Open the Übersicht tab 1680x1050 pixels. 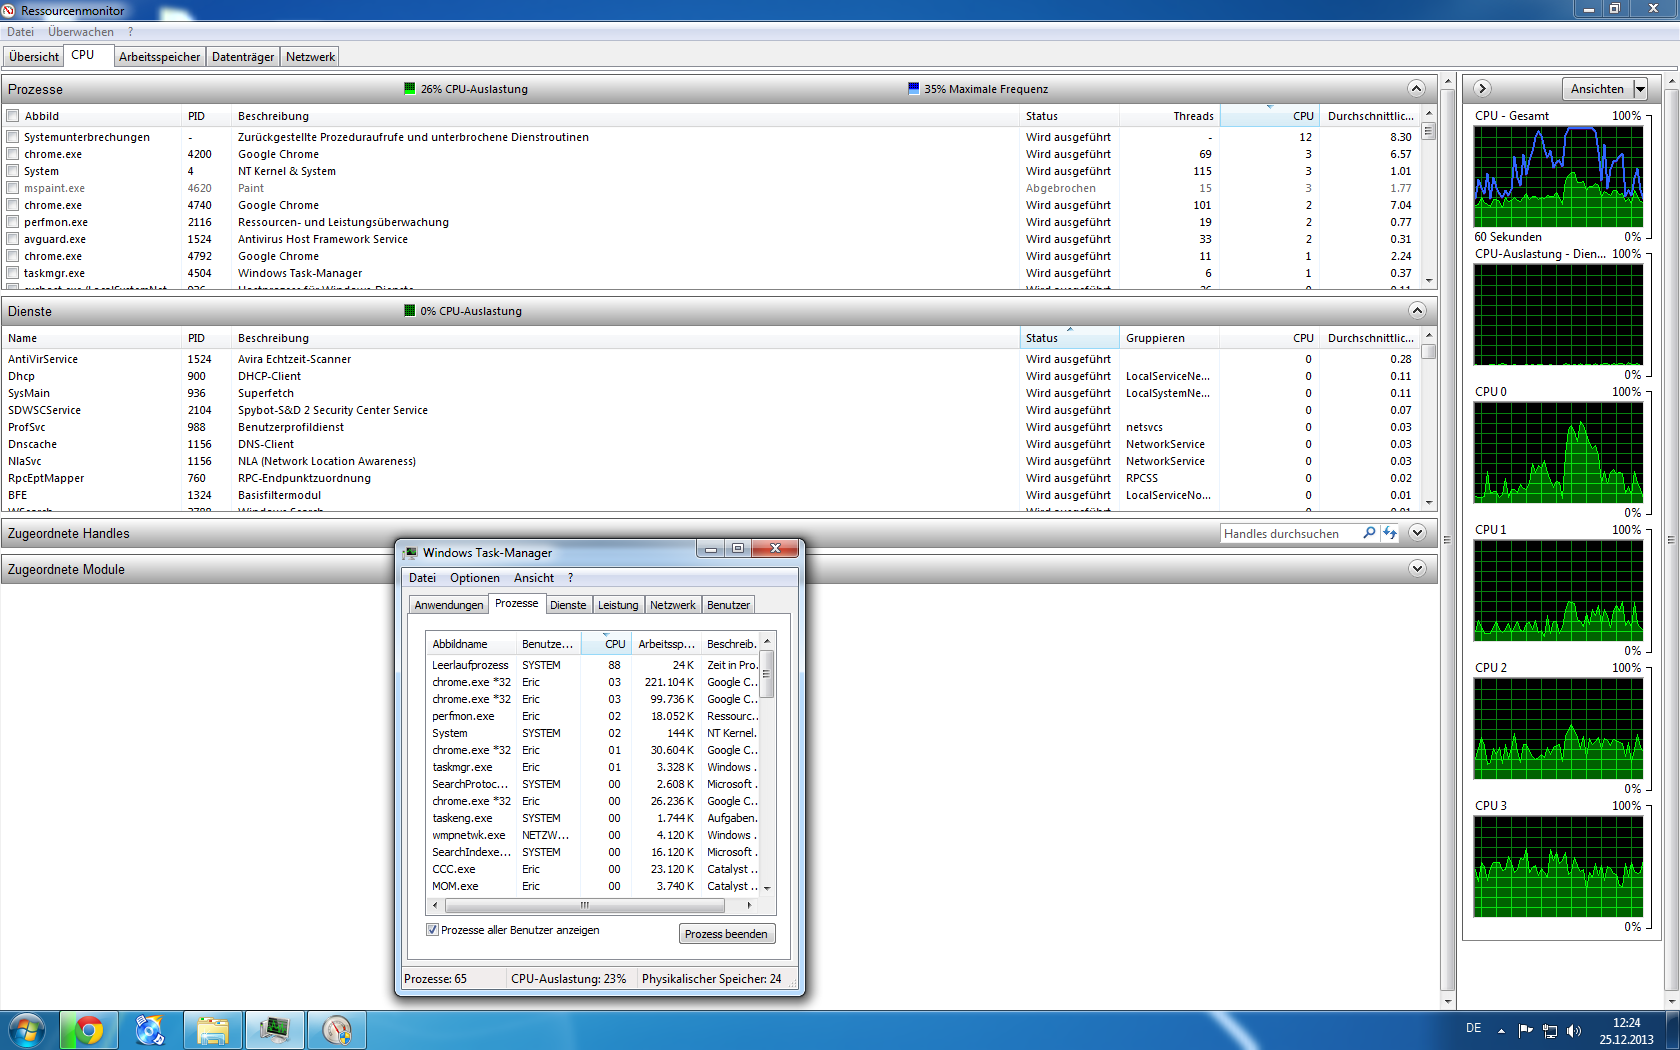click(34, 57)
